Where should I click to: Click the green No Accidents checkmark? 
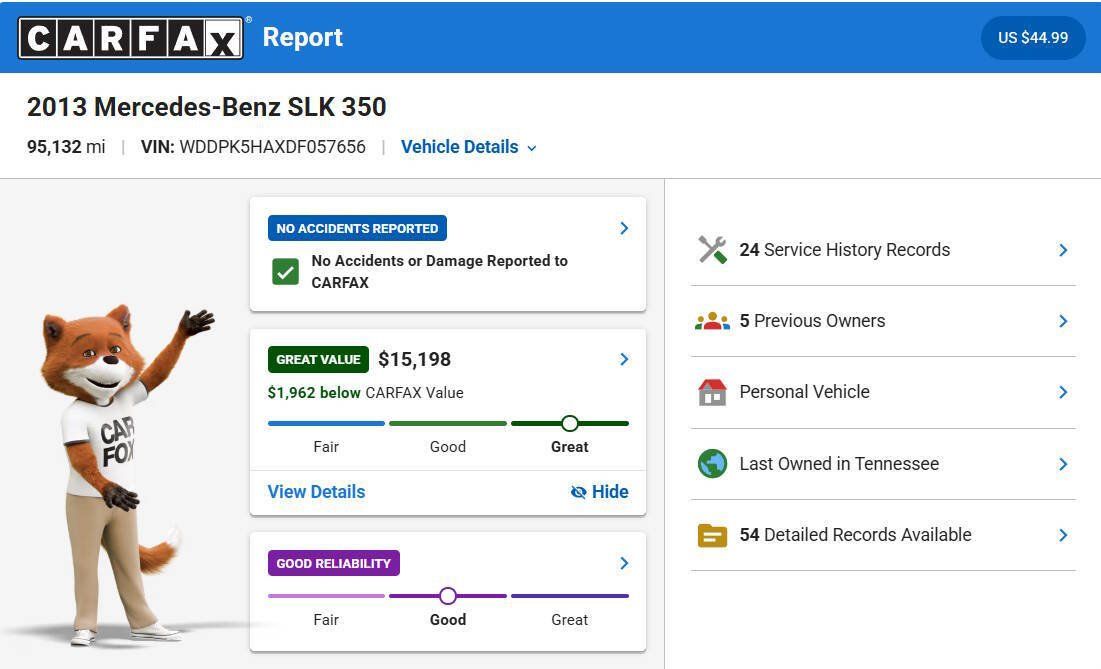(285, 272)
